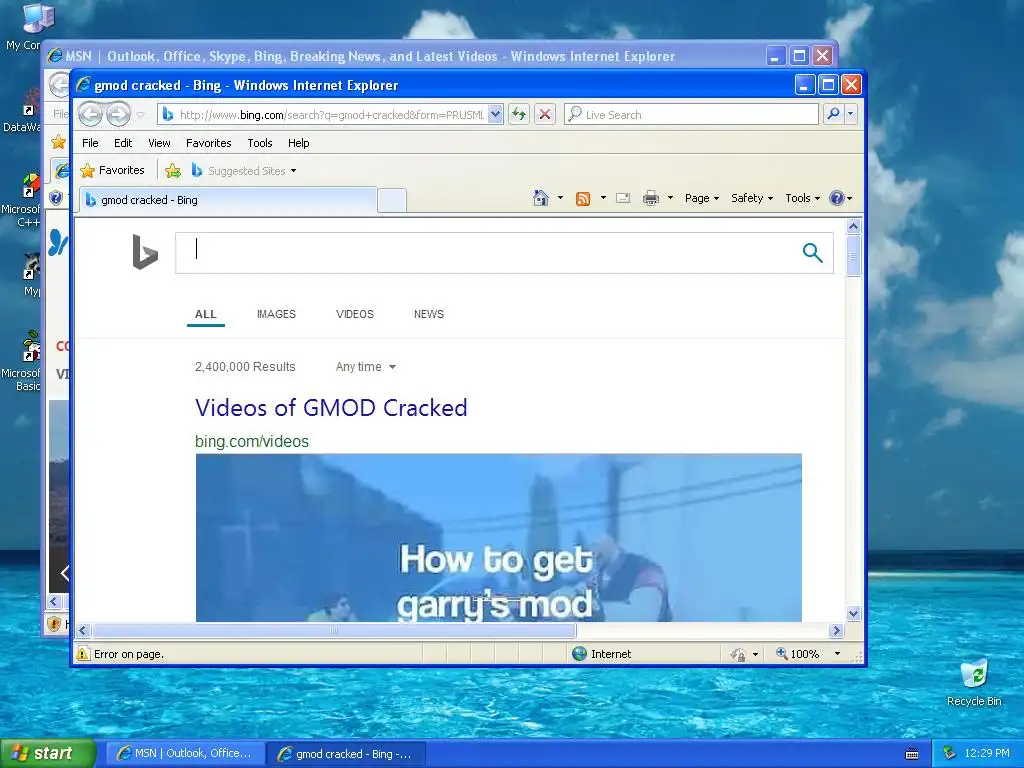Open the Page command bar menu

701,198
